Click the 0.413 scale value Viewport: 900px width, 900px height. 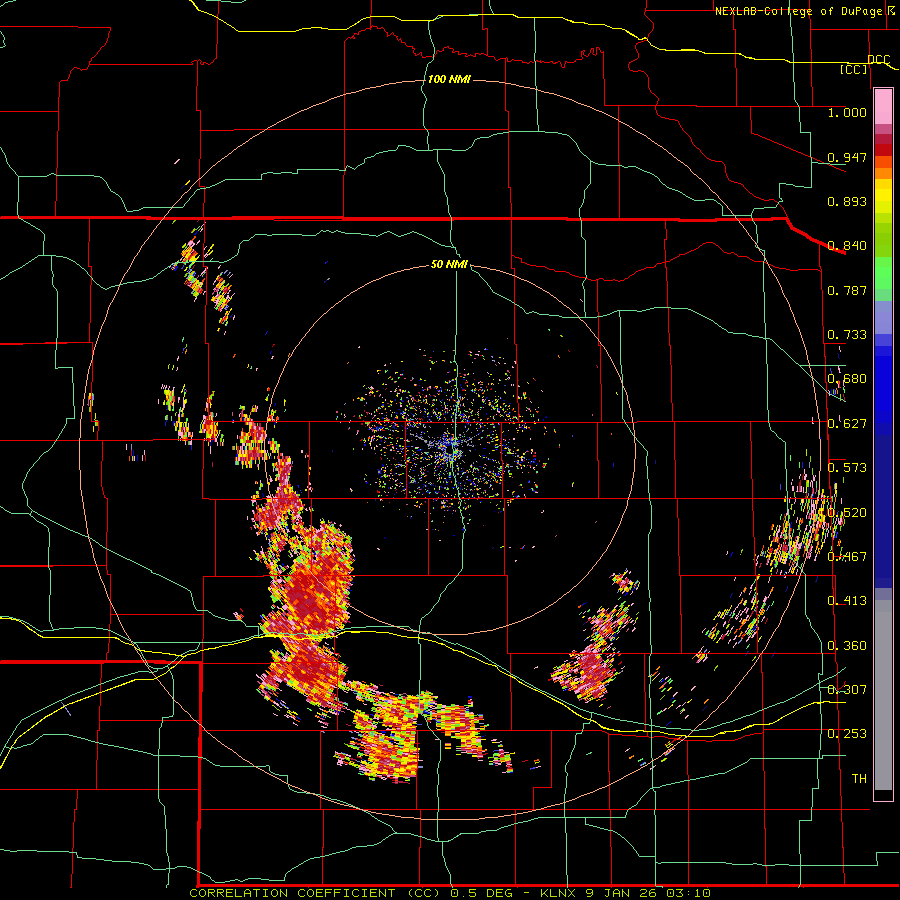847,601
